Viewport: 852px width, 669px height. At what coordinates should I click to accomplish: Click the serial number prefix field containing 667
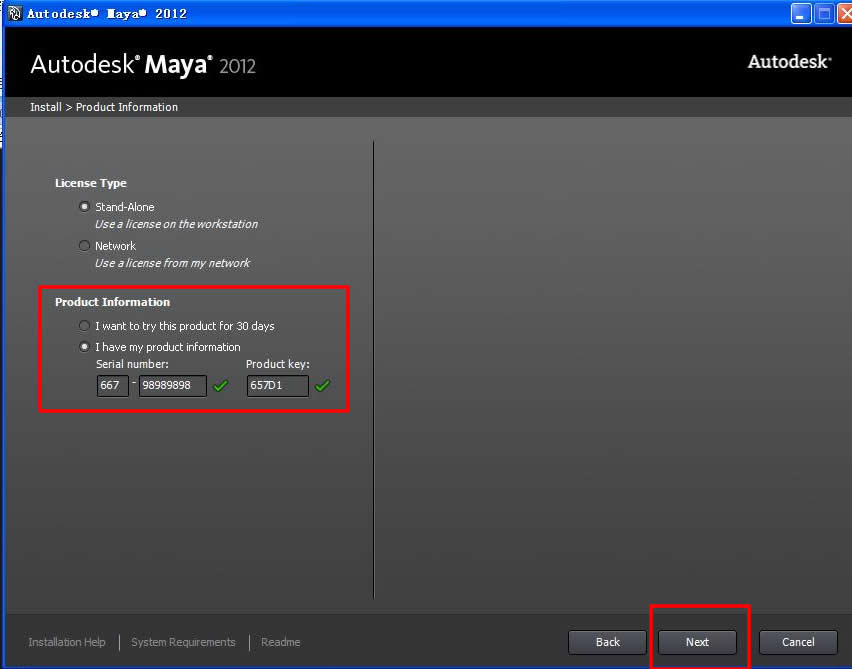112,385
